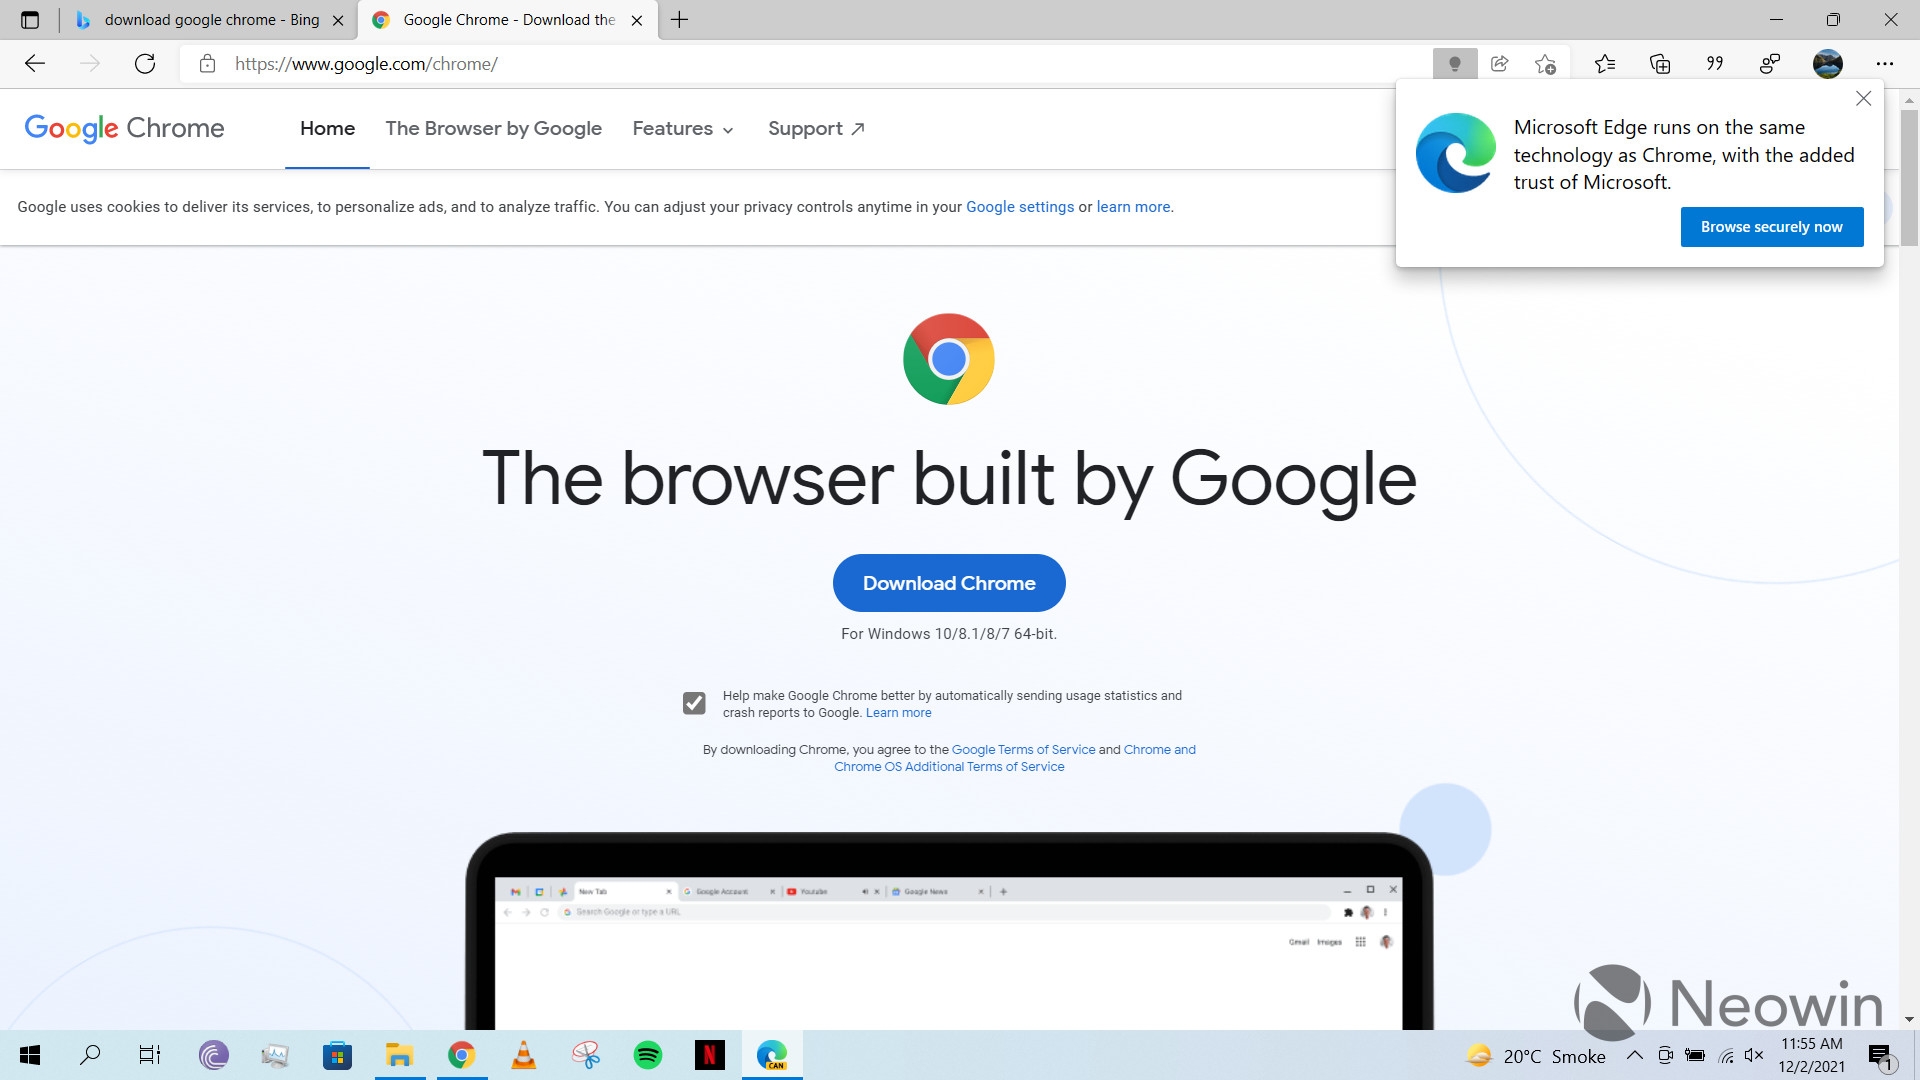Screen dimensions: 1920x1080
Task: Select the Home tab on Chrome page
Action: 327,128
